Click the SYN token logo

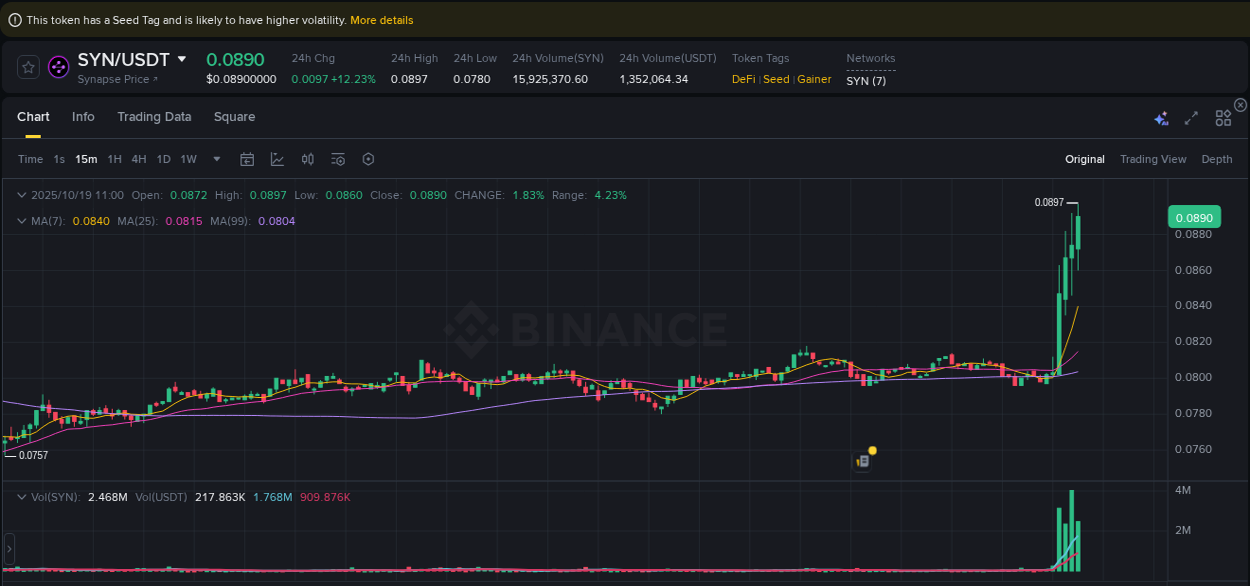58,66
